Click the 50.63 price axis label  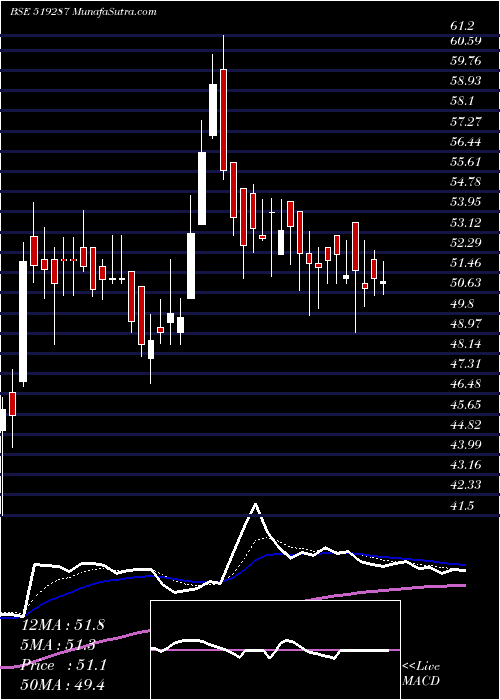tap(466, 283)
